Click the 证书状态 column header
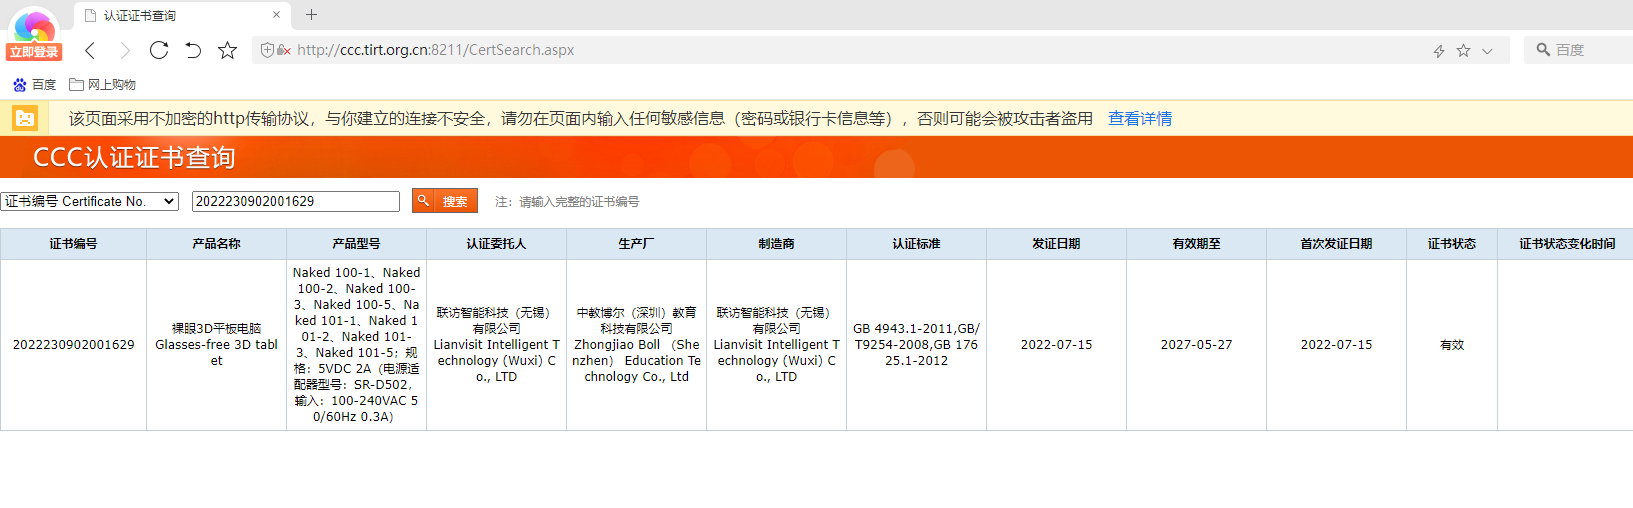Image resolution: width=1633 pixels, height=508 pixels. tap(1452, 244)
